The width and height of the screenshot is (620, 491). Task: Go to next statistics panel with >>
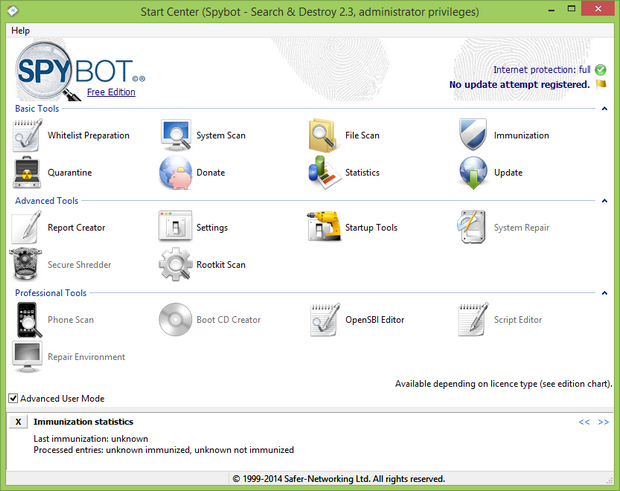(x=603, y=422)
